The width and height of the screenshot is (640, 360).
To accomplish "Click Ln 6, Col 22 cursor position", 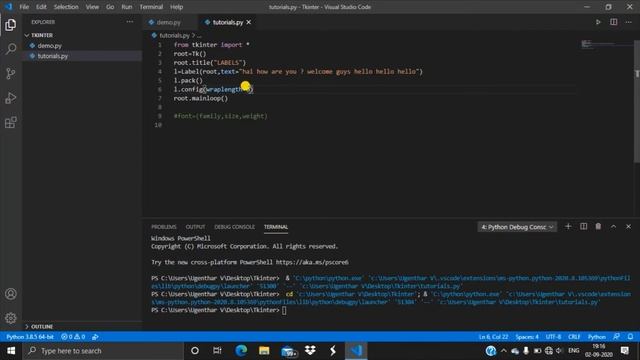I will (x=493, y=337).
